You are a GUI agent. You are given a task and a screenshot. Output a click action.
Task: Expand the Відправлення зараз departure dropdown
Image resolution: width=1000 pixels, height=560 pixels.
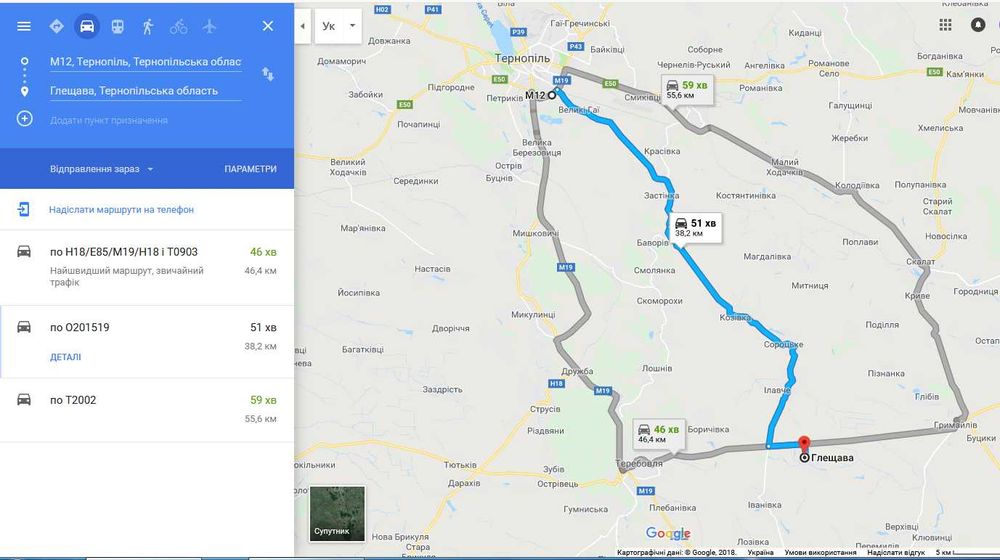[x=102, y=169]
